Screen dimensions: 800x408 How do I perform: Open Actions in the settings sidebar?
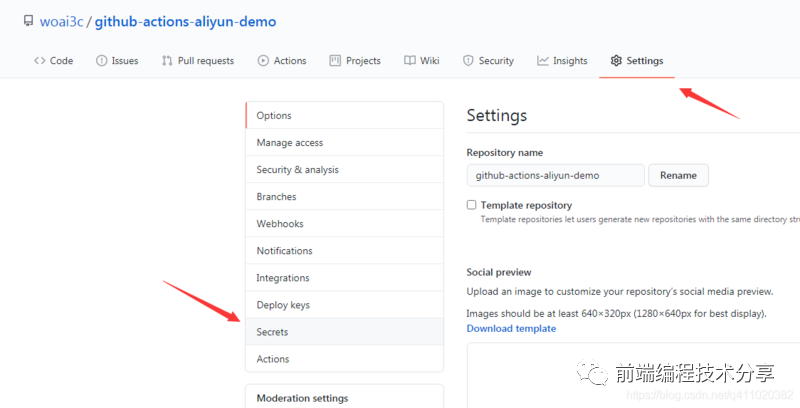point(344,359)
